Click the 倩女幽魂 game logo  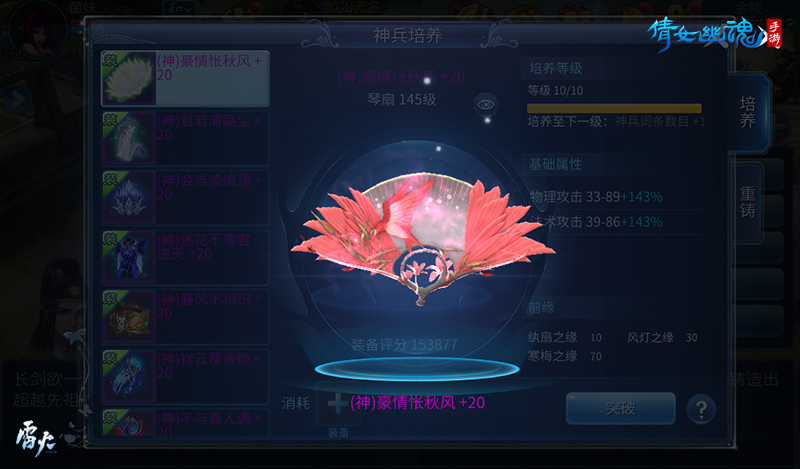(714, 35)
